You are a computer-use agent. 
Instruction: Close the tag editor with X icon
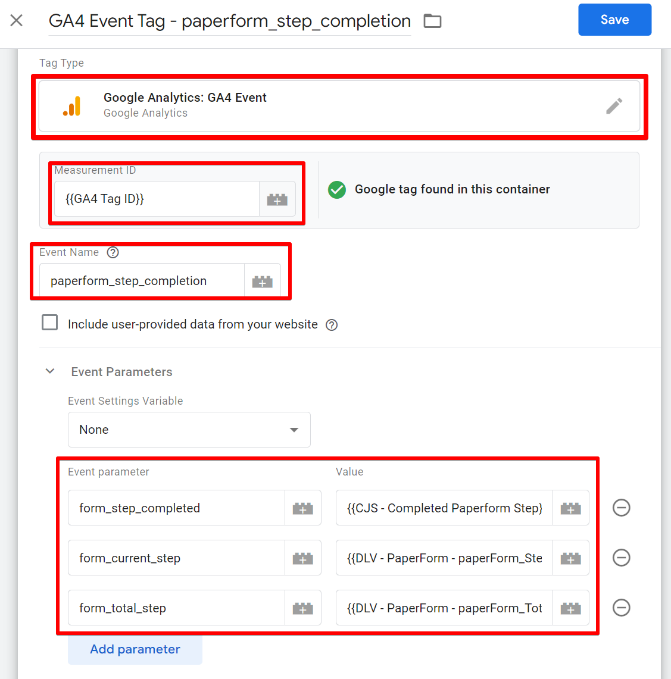tap(16, 20)
